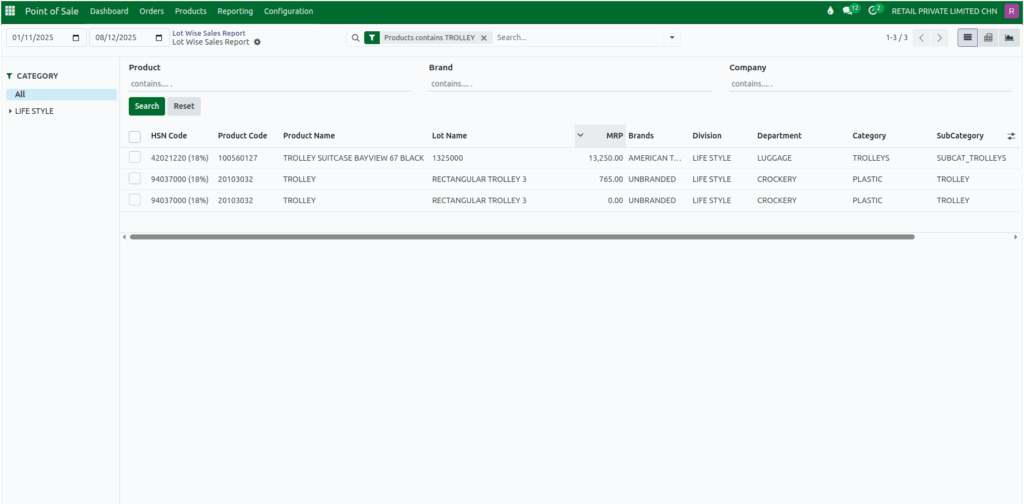Click the Reset button
This screenshot has width=1024, height=504.
click(x=184, y=106)
